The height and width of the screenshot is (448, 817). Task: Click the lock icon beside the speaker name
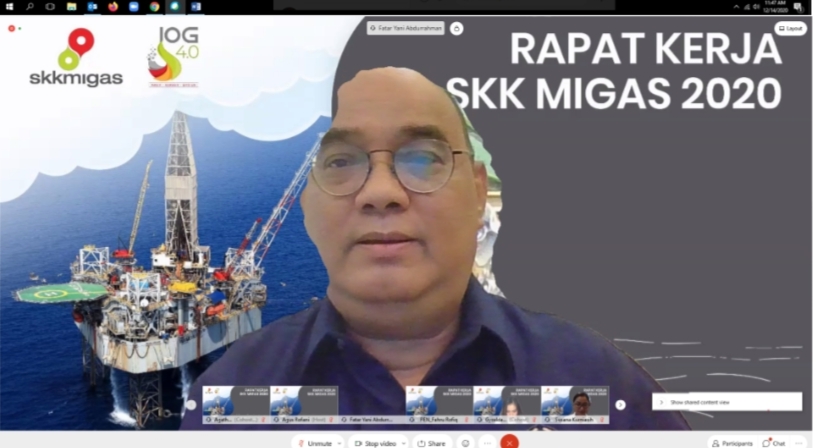[x=456, y=29]
